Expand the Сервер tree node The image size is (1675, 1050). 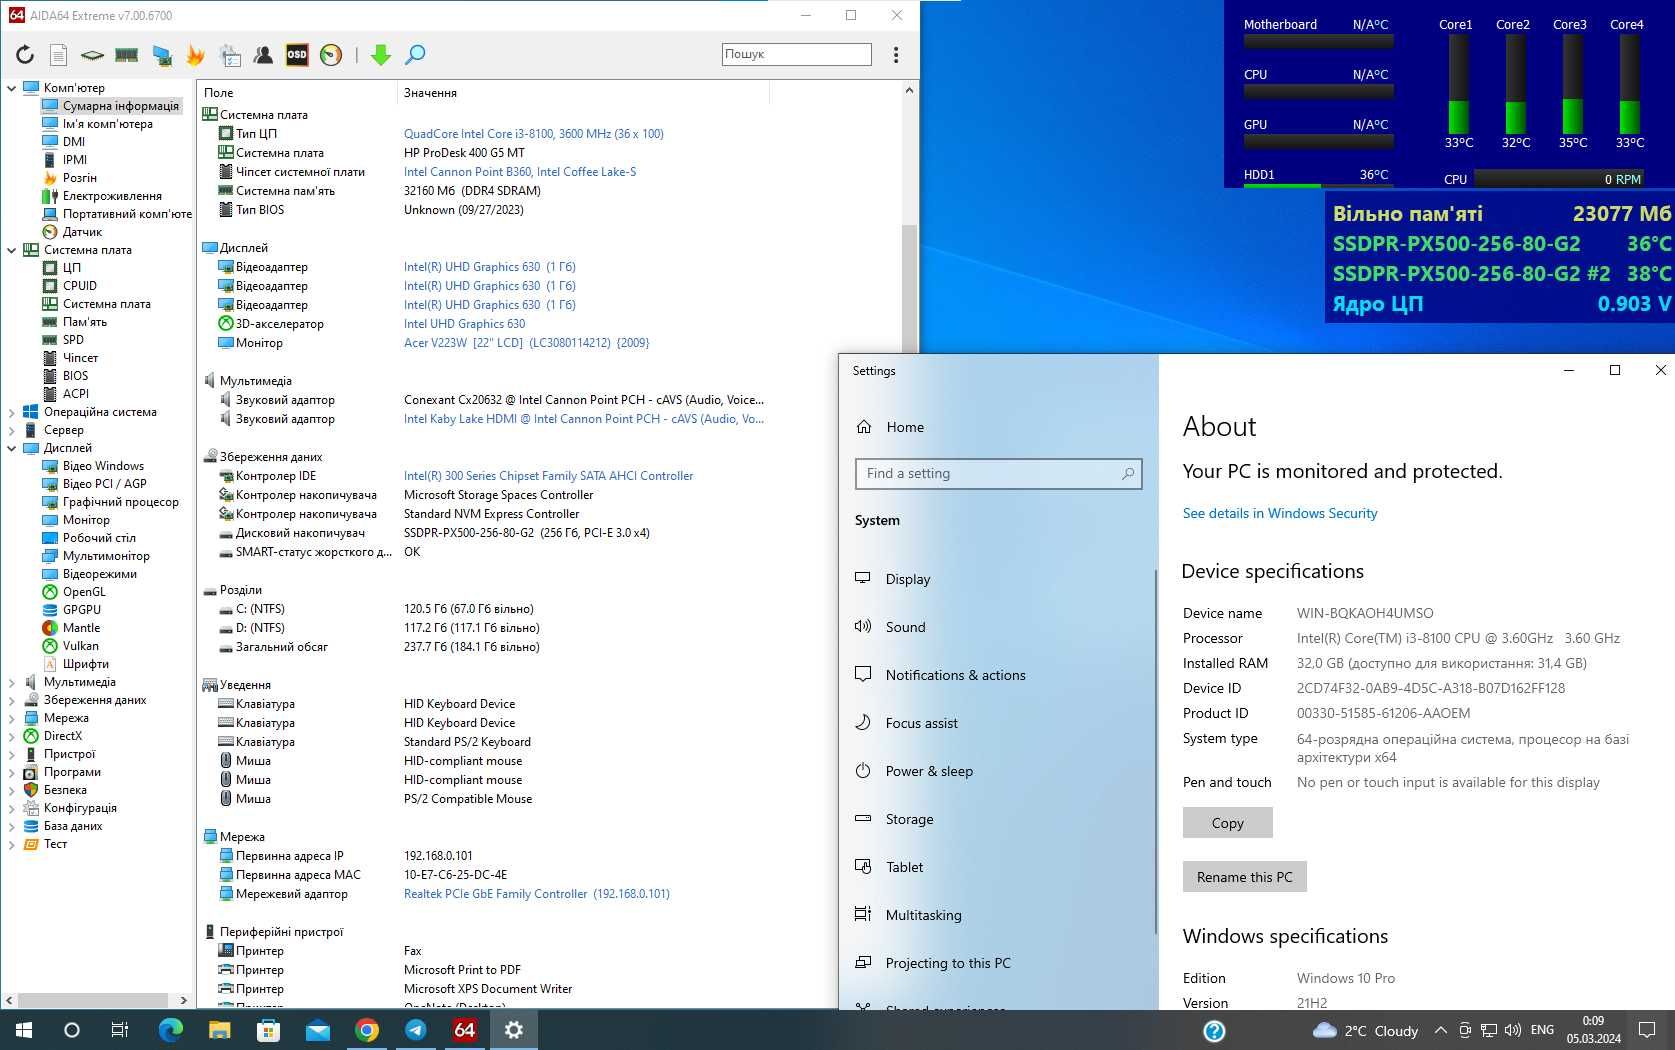(x=11, y=430)
